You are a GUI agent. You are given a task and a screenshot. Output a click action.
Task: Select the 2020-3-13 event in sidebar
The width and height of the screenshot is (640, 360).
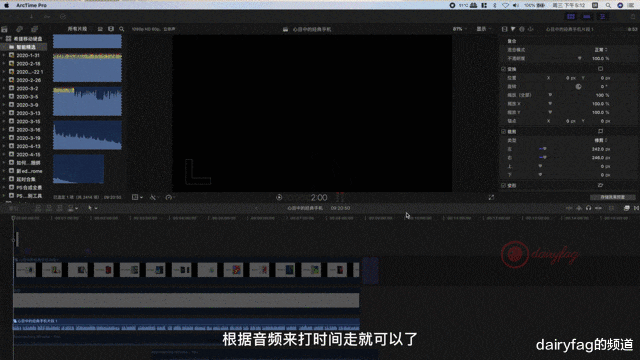pos(28,113)
